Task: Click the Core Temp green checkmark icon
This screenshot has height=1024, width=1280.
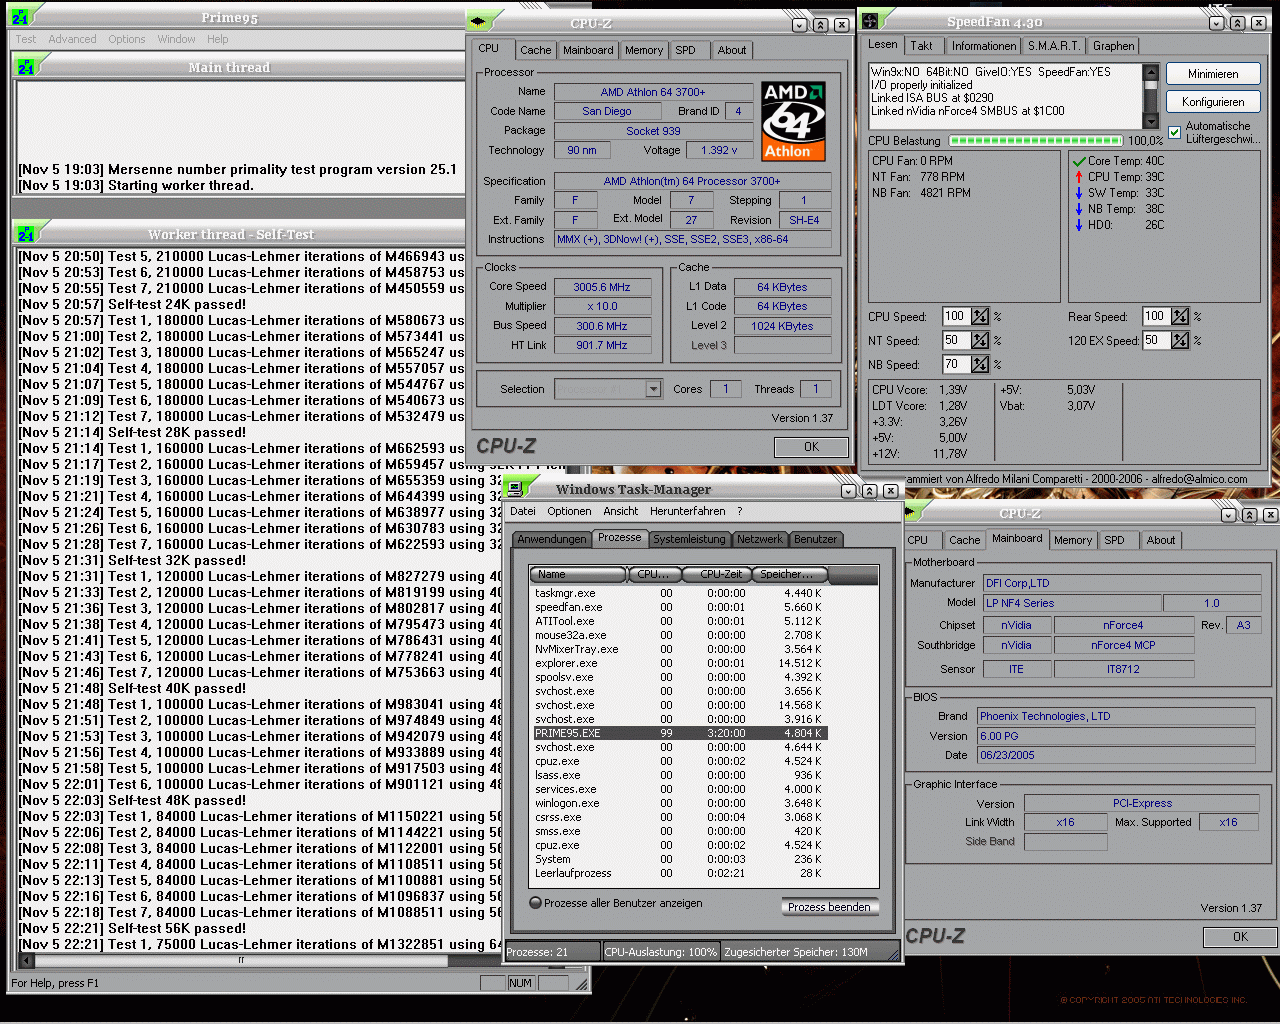Action: point(1079,161)
